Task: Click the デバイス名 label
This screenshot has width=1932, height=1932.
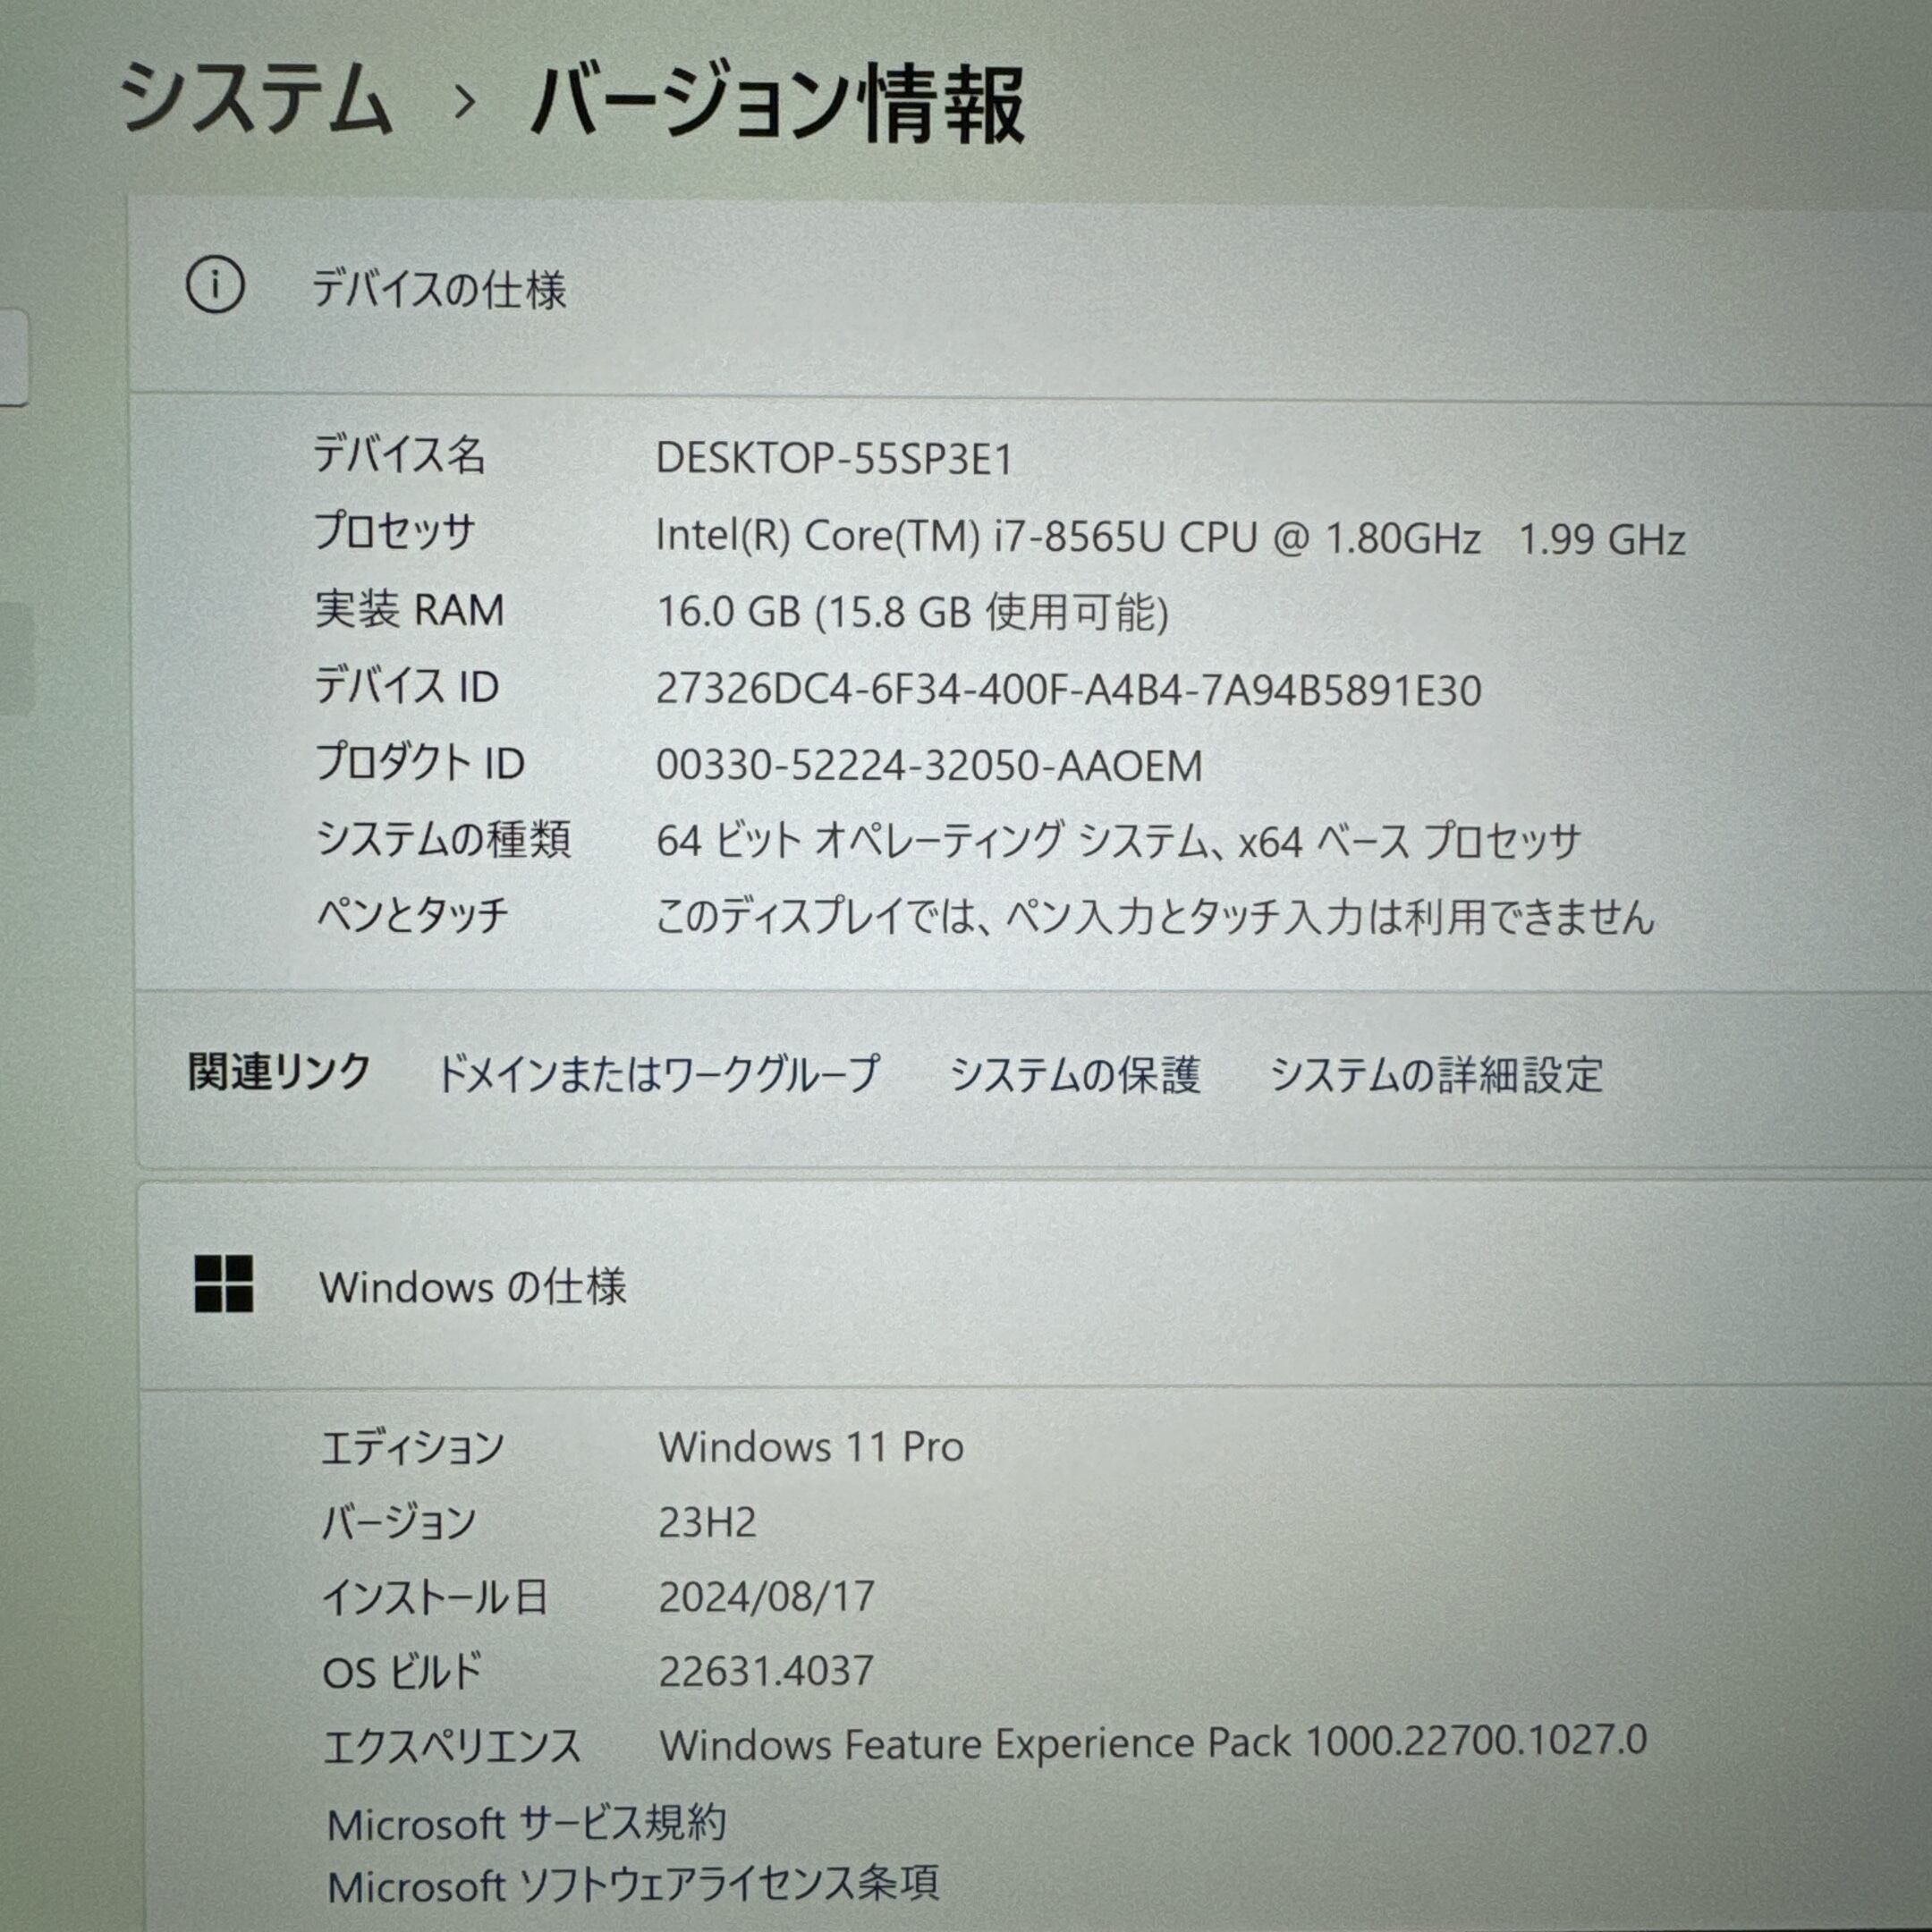Action: point(399,455)
